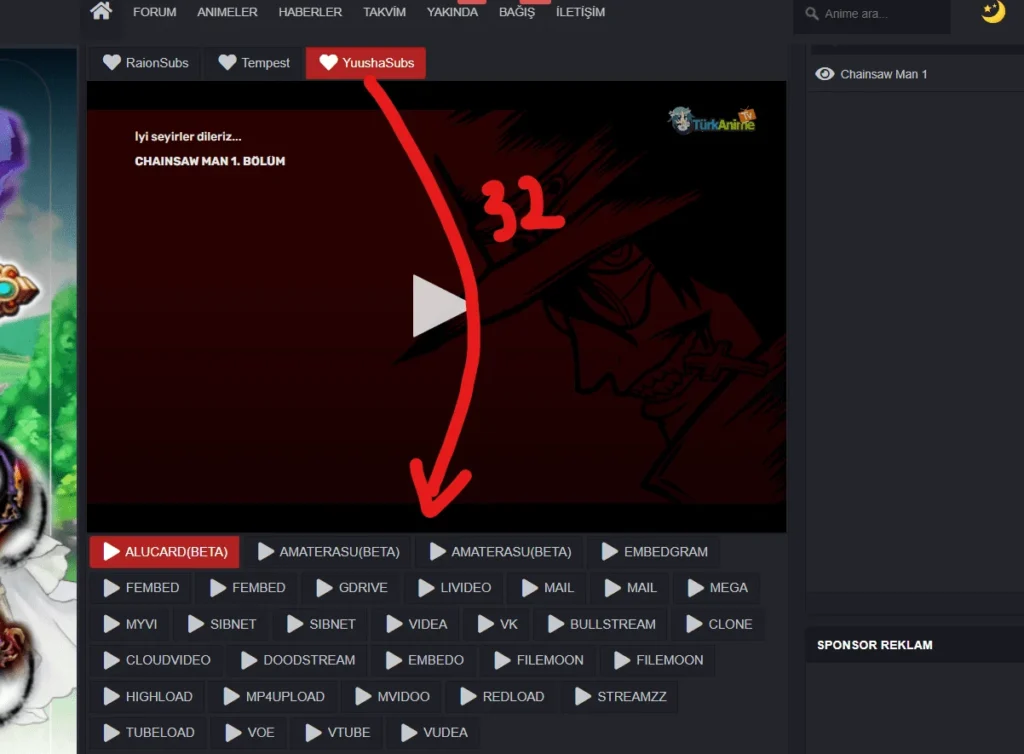Open the FORUM menu item
The height and width of the screenshot is (754, 1024).
(154, 12)
